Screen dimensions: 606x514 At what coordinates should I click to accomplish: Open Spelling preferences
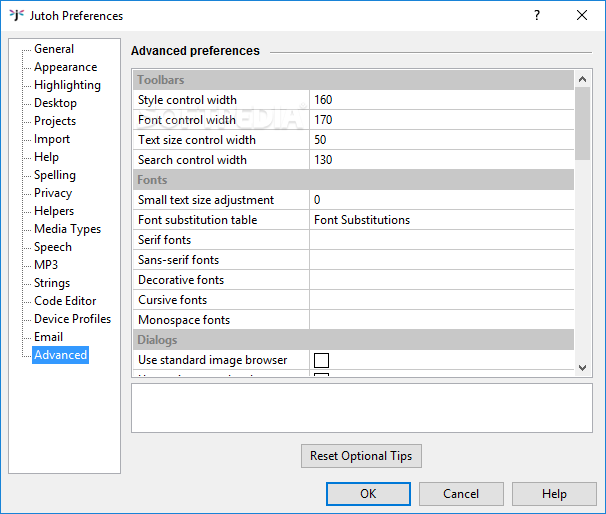coord(54,175)
